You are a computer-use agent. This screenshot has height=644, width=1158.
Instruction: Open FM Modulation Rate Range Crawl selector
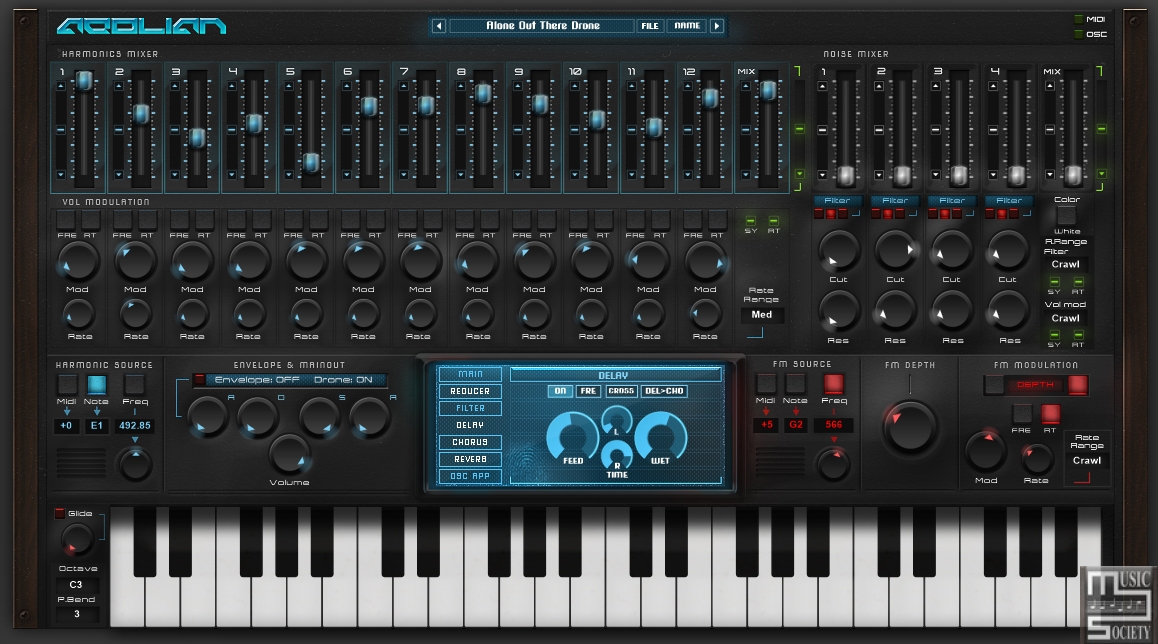(1087, 460)
